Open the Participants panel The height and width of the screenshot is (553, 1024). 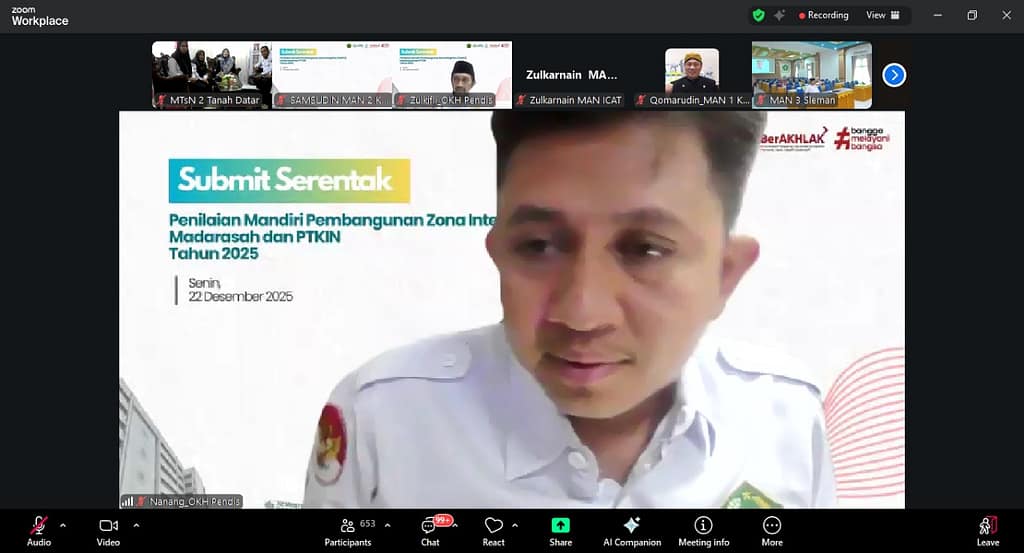coord(348,530)
